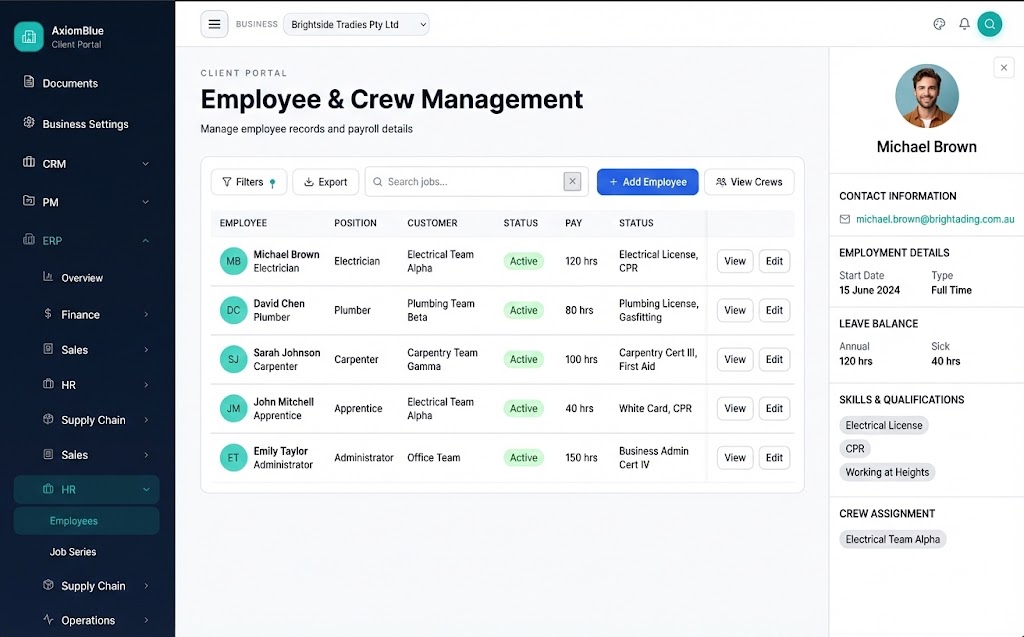This screenshot has width=1024, height=637.
Task: Select the Documents icon in the sidebar
Action: pos(28,83)
